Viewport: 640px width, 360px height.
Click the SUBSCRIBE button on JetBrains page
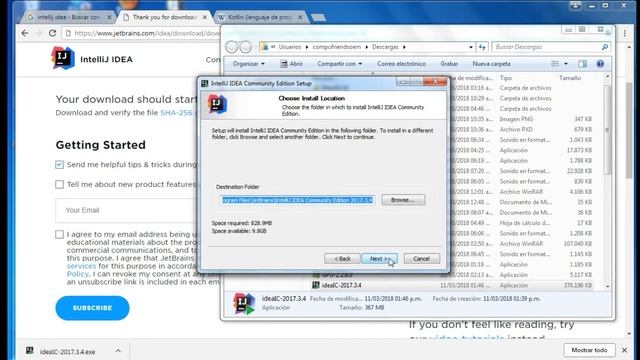[x=92, y=308]
